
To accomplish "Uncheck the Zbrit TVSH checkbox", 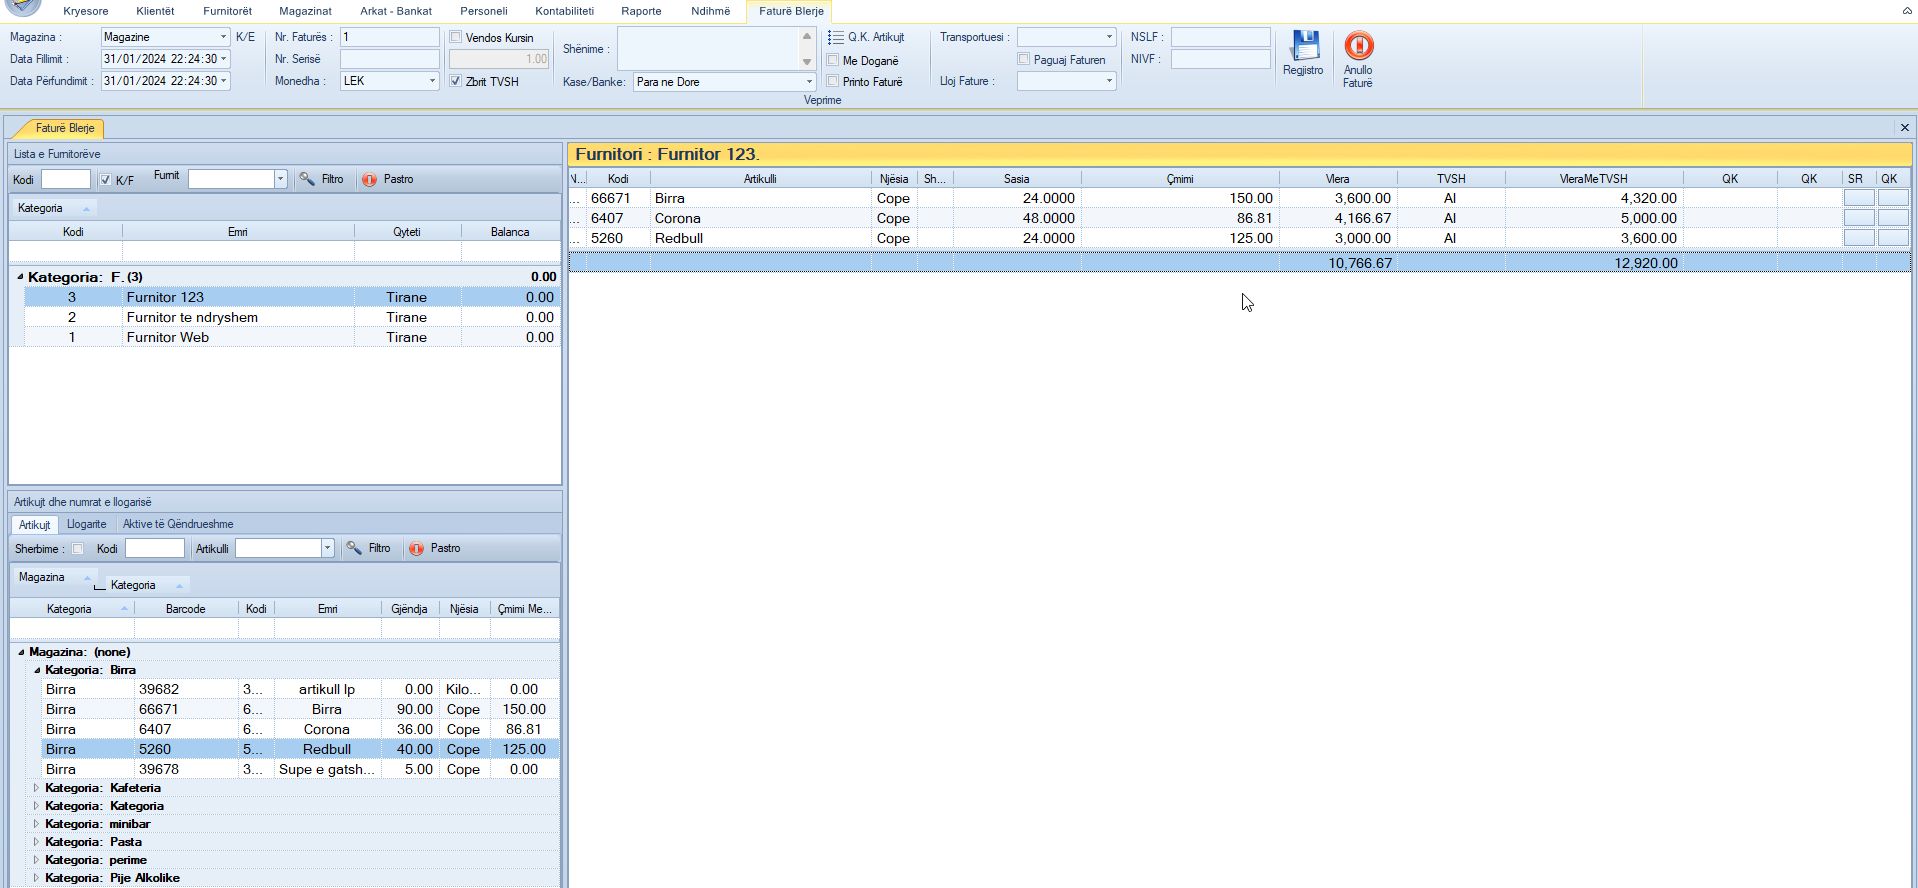I will pos(456,81).
